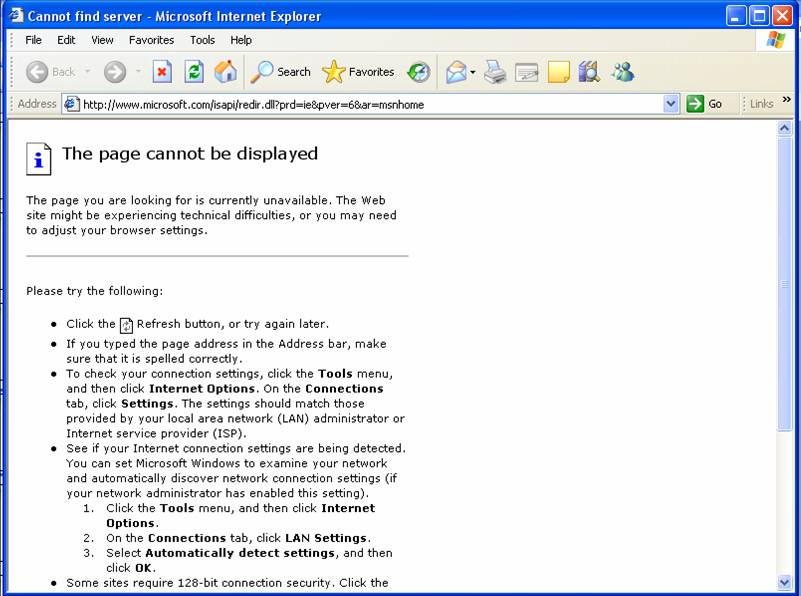Click the Edit page toolbar icon

(527, 73)
